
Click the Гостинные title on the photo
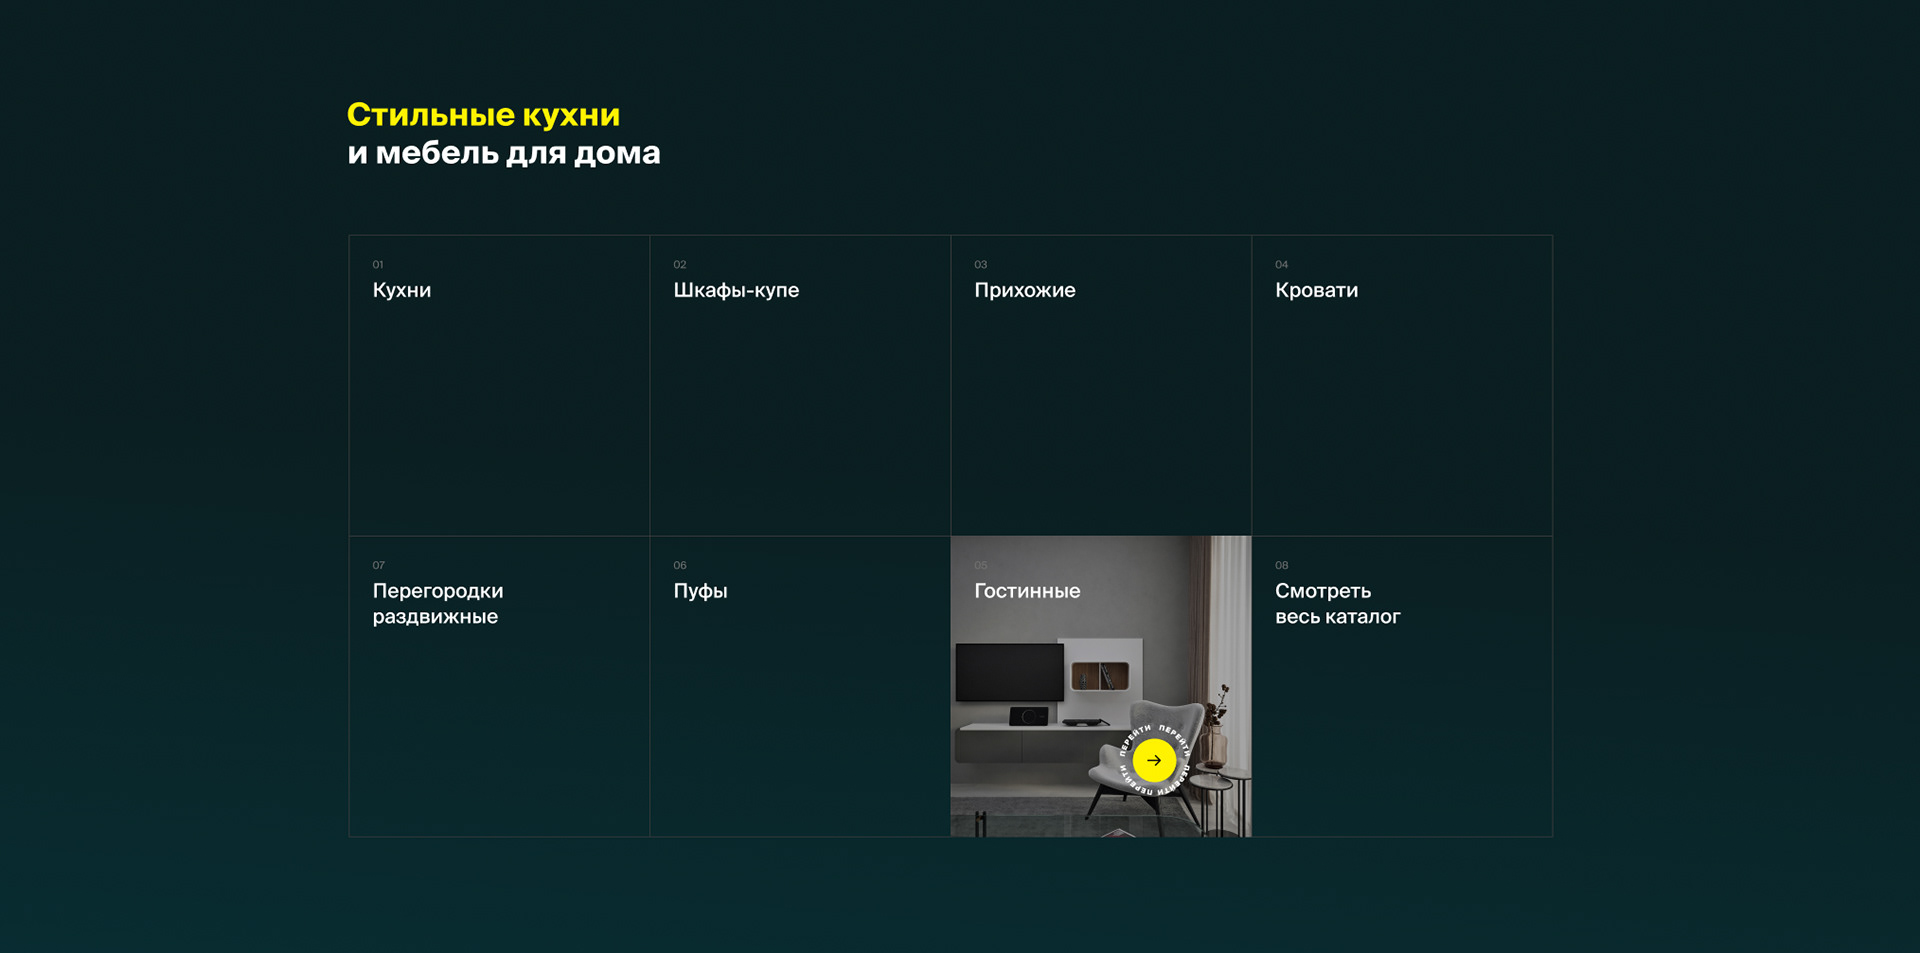1027,591
